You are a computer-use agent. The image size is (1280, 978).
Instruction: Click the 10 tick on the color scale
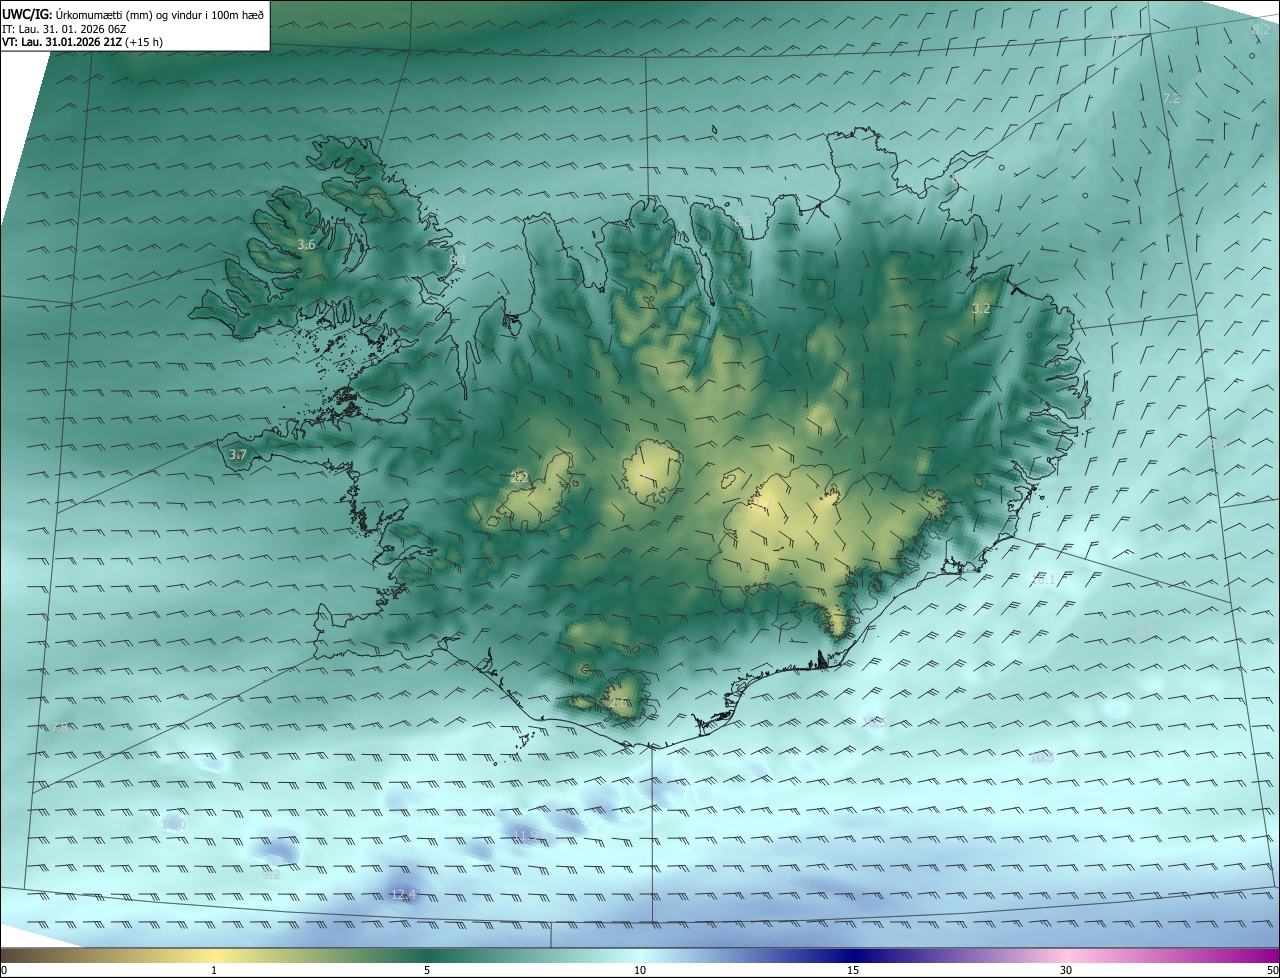640,970
